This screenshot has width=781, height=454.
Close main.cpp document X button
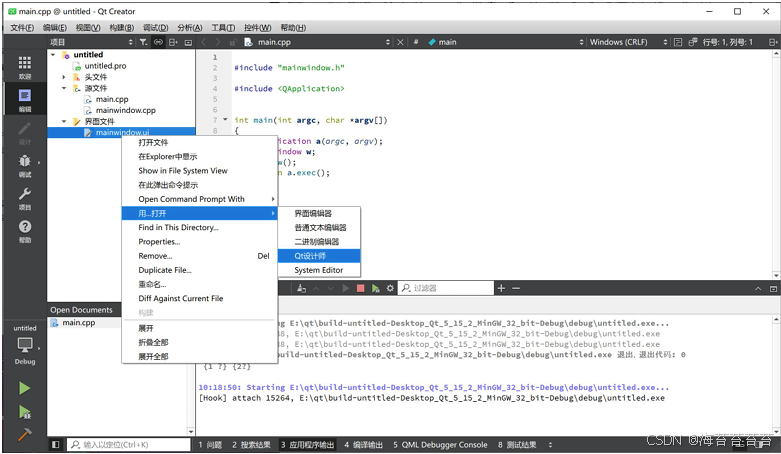[400, 42]
